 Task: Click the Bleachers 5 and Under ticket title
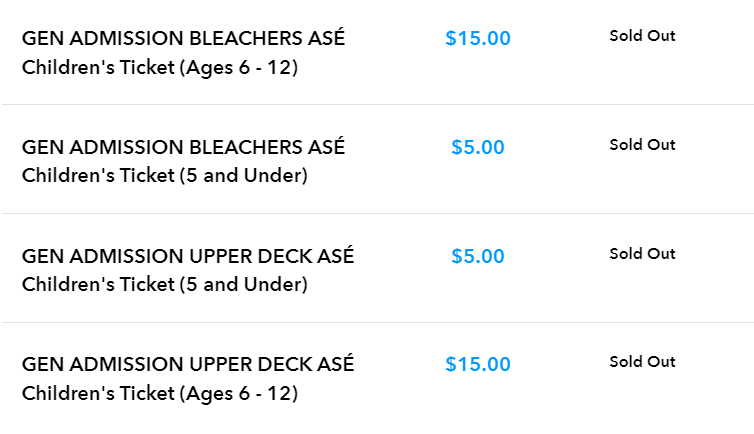click(x=183, y=148)
